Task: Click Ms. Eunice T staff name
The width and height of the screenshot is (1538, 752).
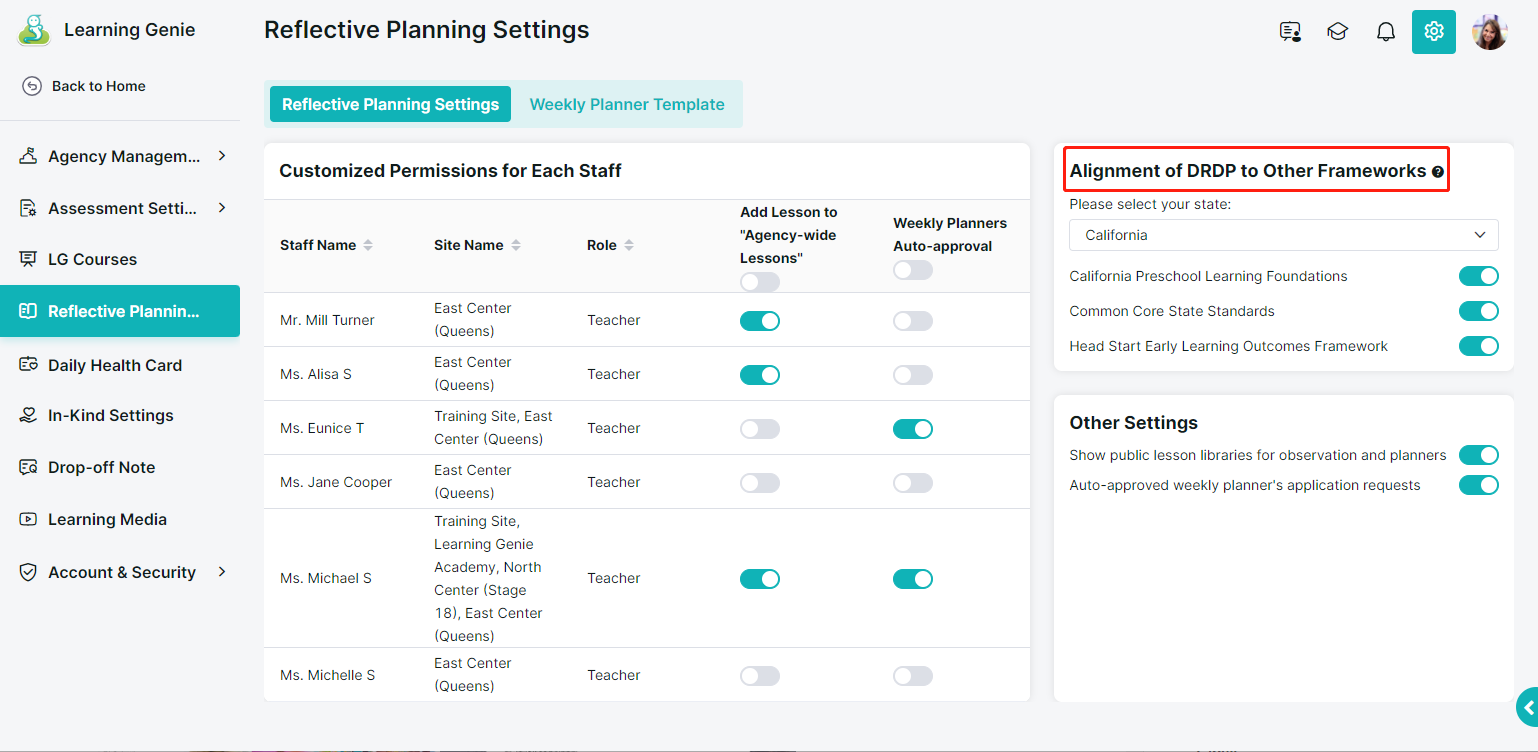Action: click(x=322, y=428)
